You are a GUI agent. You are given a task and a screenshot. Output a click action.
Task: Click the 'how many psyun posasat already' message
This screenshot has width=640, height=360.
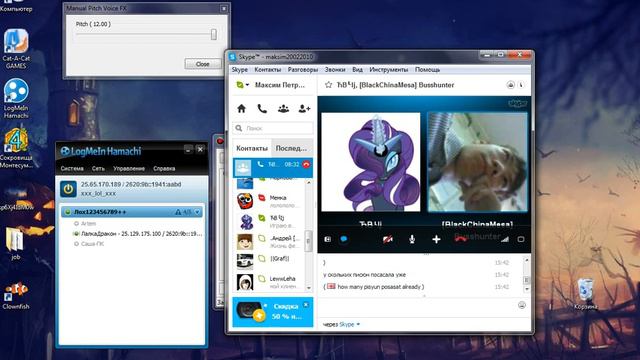[374, 287]
